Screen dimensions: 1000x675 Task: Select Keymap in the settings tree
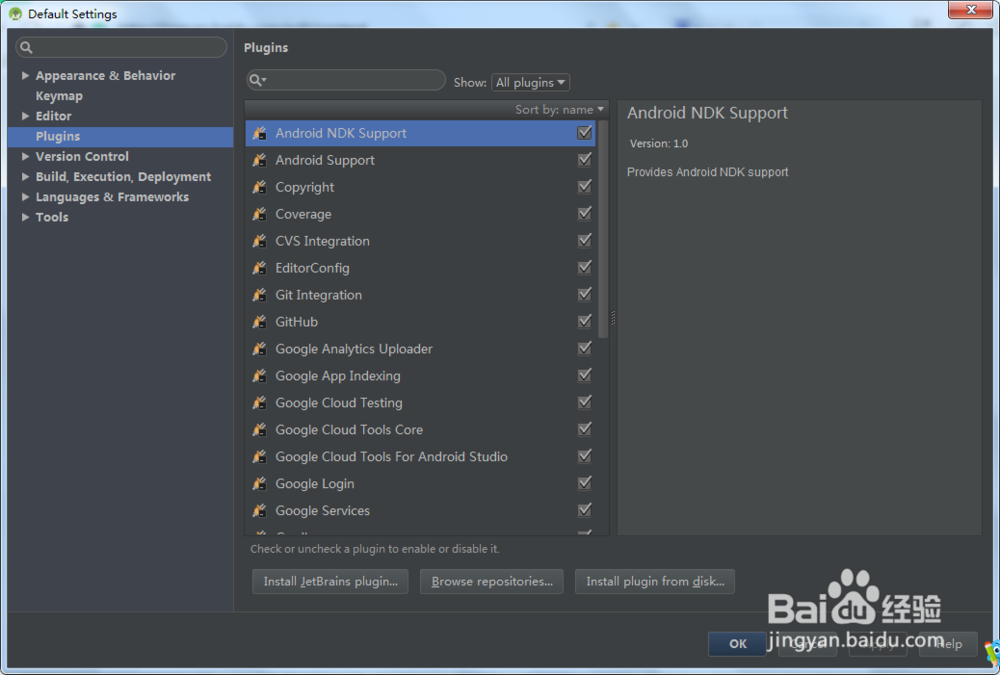pyautogui.click(x=59, y=96)
